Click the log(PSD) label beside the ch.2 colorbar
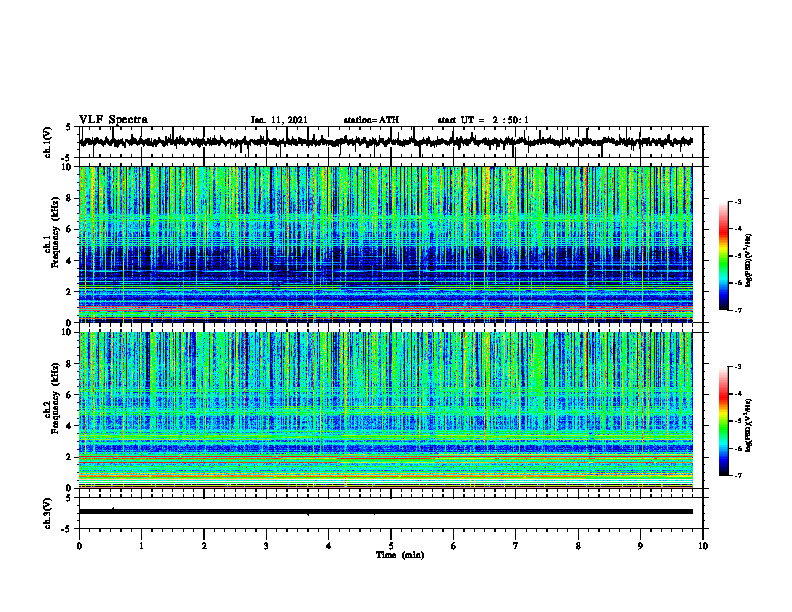The width and height of the screenshot is (792, 612). tap(749, 425)
